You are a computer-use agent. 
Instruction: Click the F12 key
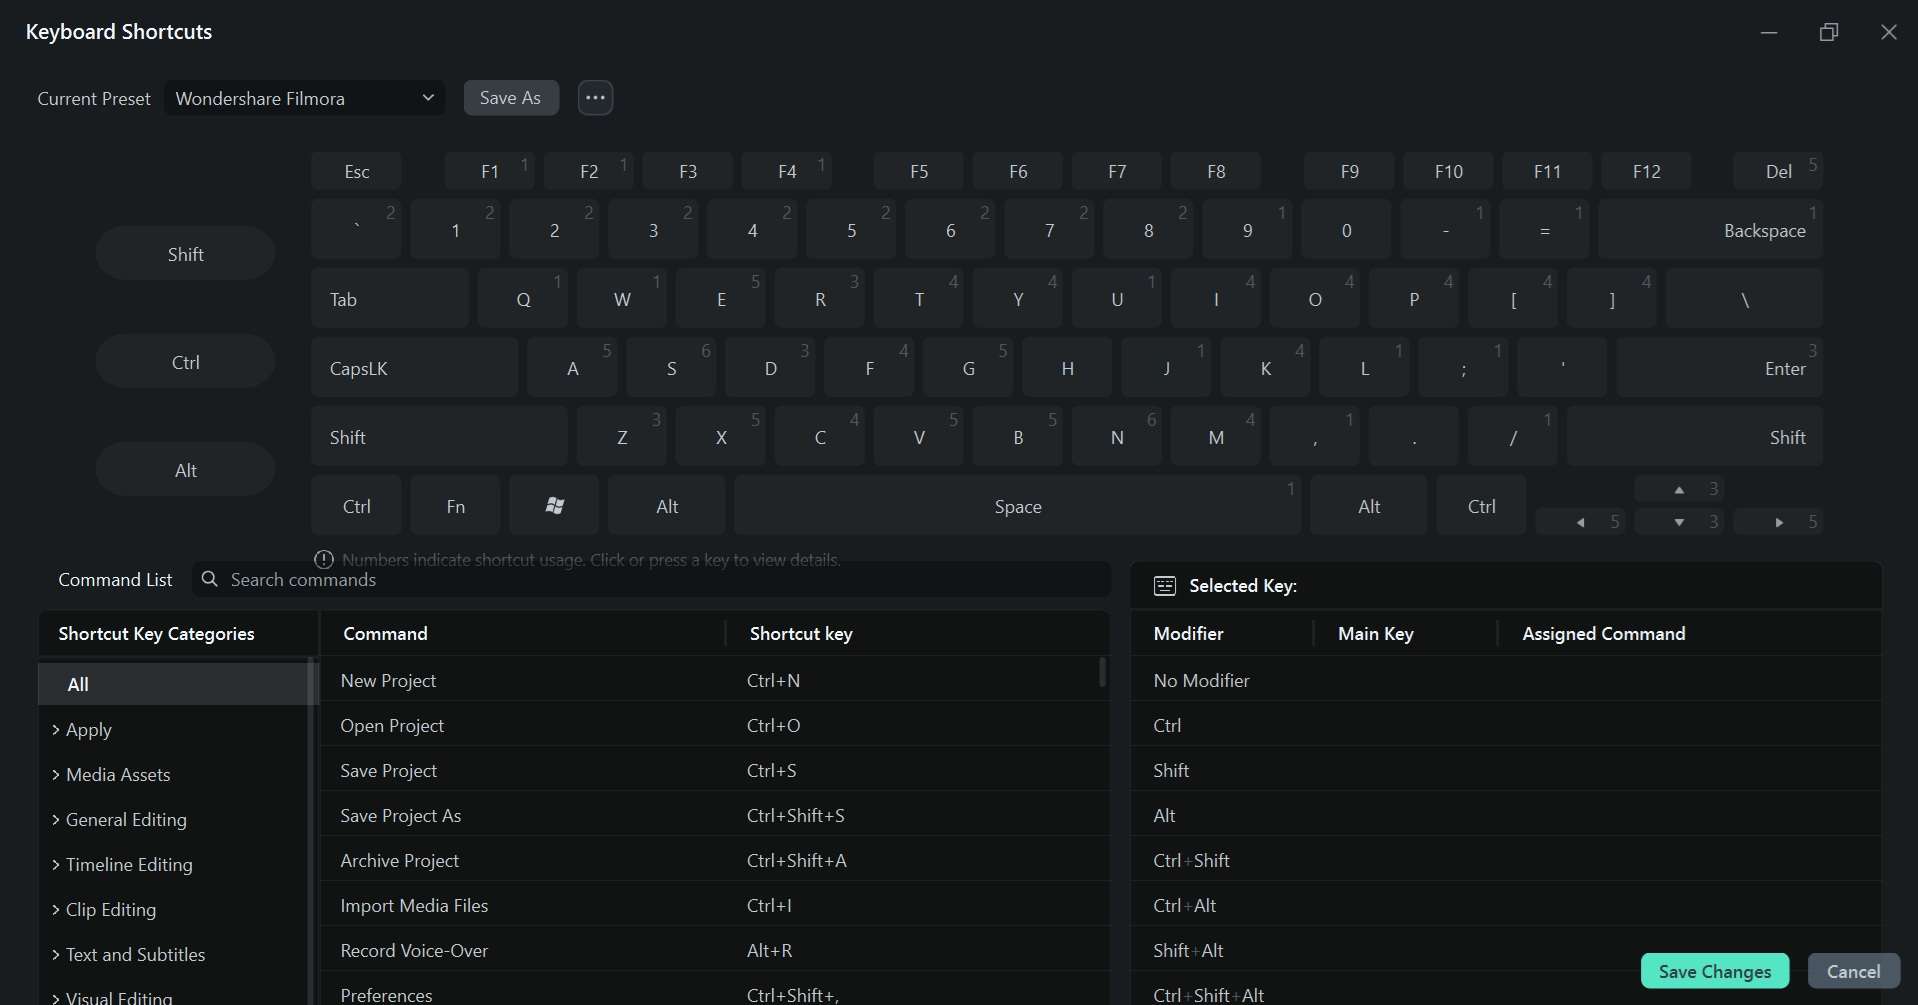(x=1646, y=171)
